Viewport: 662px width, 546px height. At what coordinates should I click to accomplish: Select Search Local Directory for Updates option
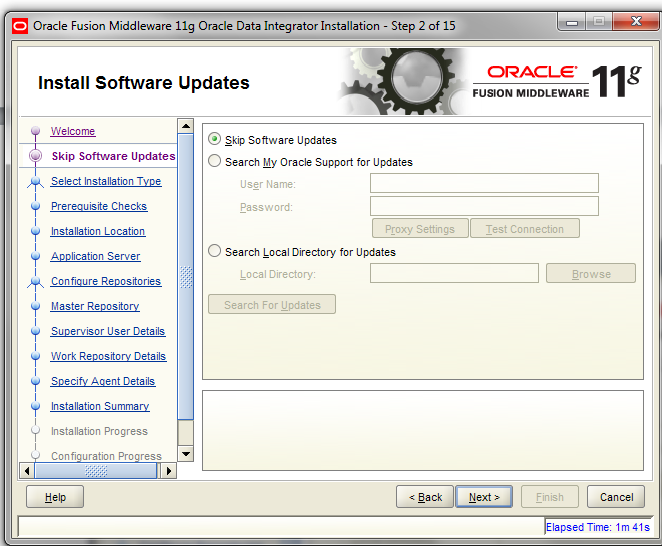214,251
